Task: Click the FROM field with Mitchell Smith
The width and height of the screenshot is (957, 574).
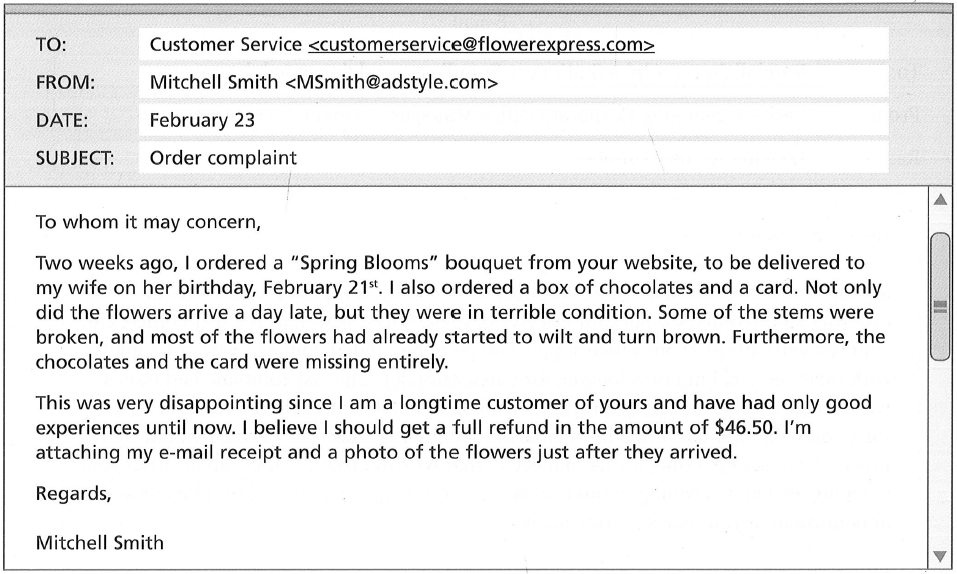Action: [x=513, y=82]
